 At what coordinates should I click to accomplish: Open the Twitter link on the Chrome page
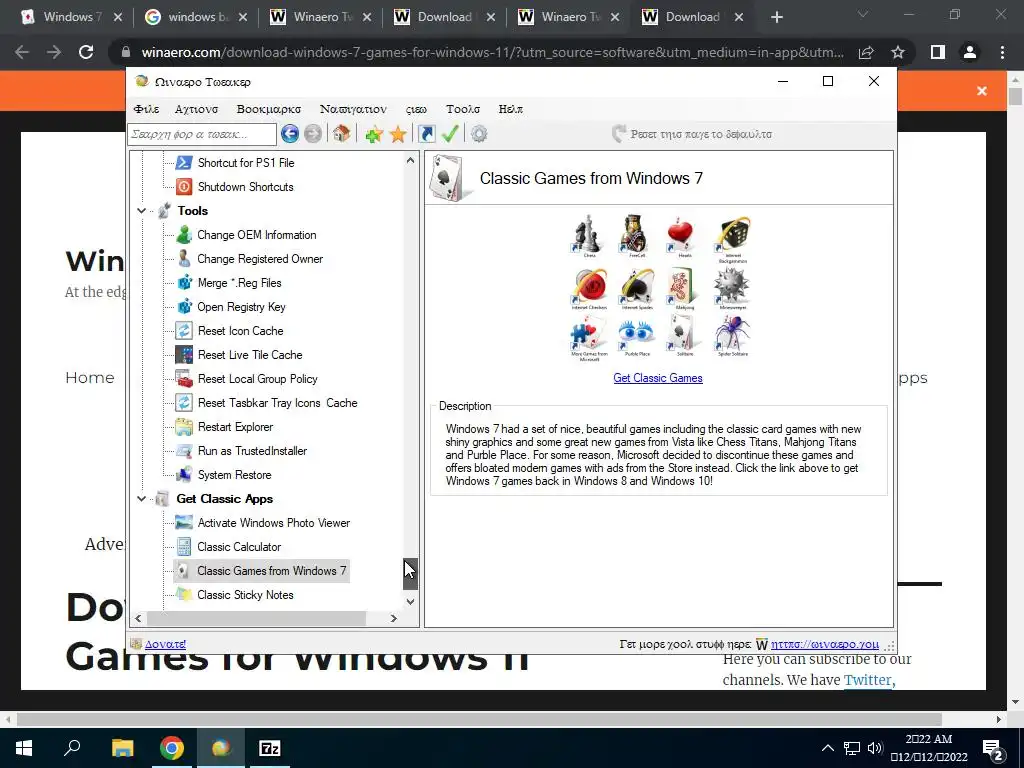tap(867, 680)
